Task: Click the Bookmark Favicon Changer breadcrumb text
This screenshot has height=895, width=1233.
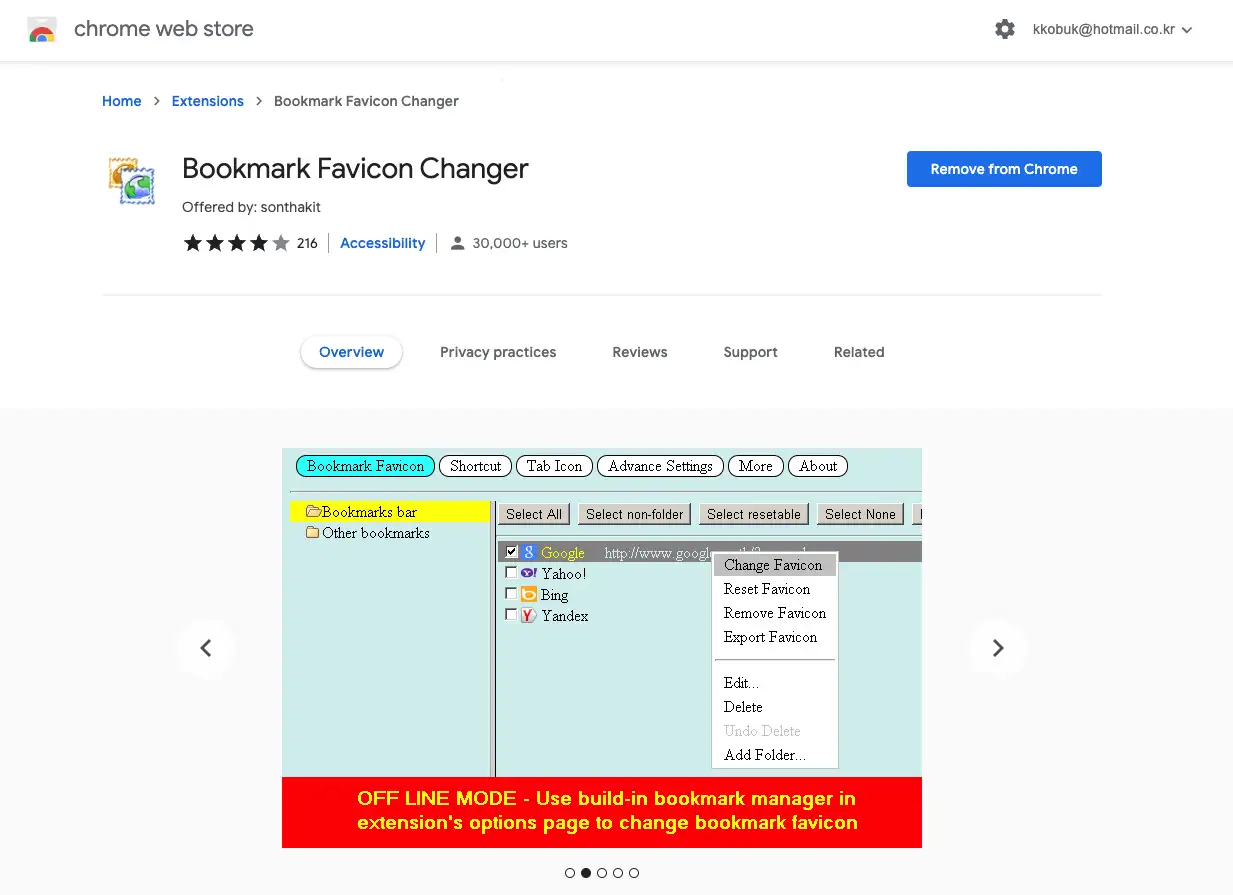Action: (366, 101)
